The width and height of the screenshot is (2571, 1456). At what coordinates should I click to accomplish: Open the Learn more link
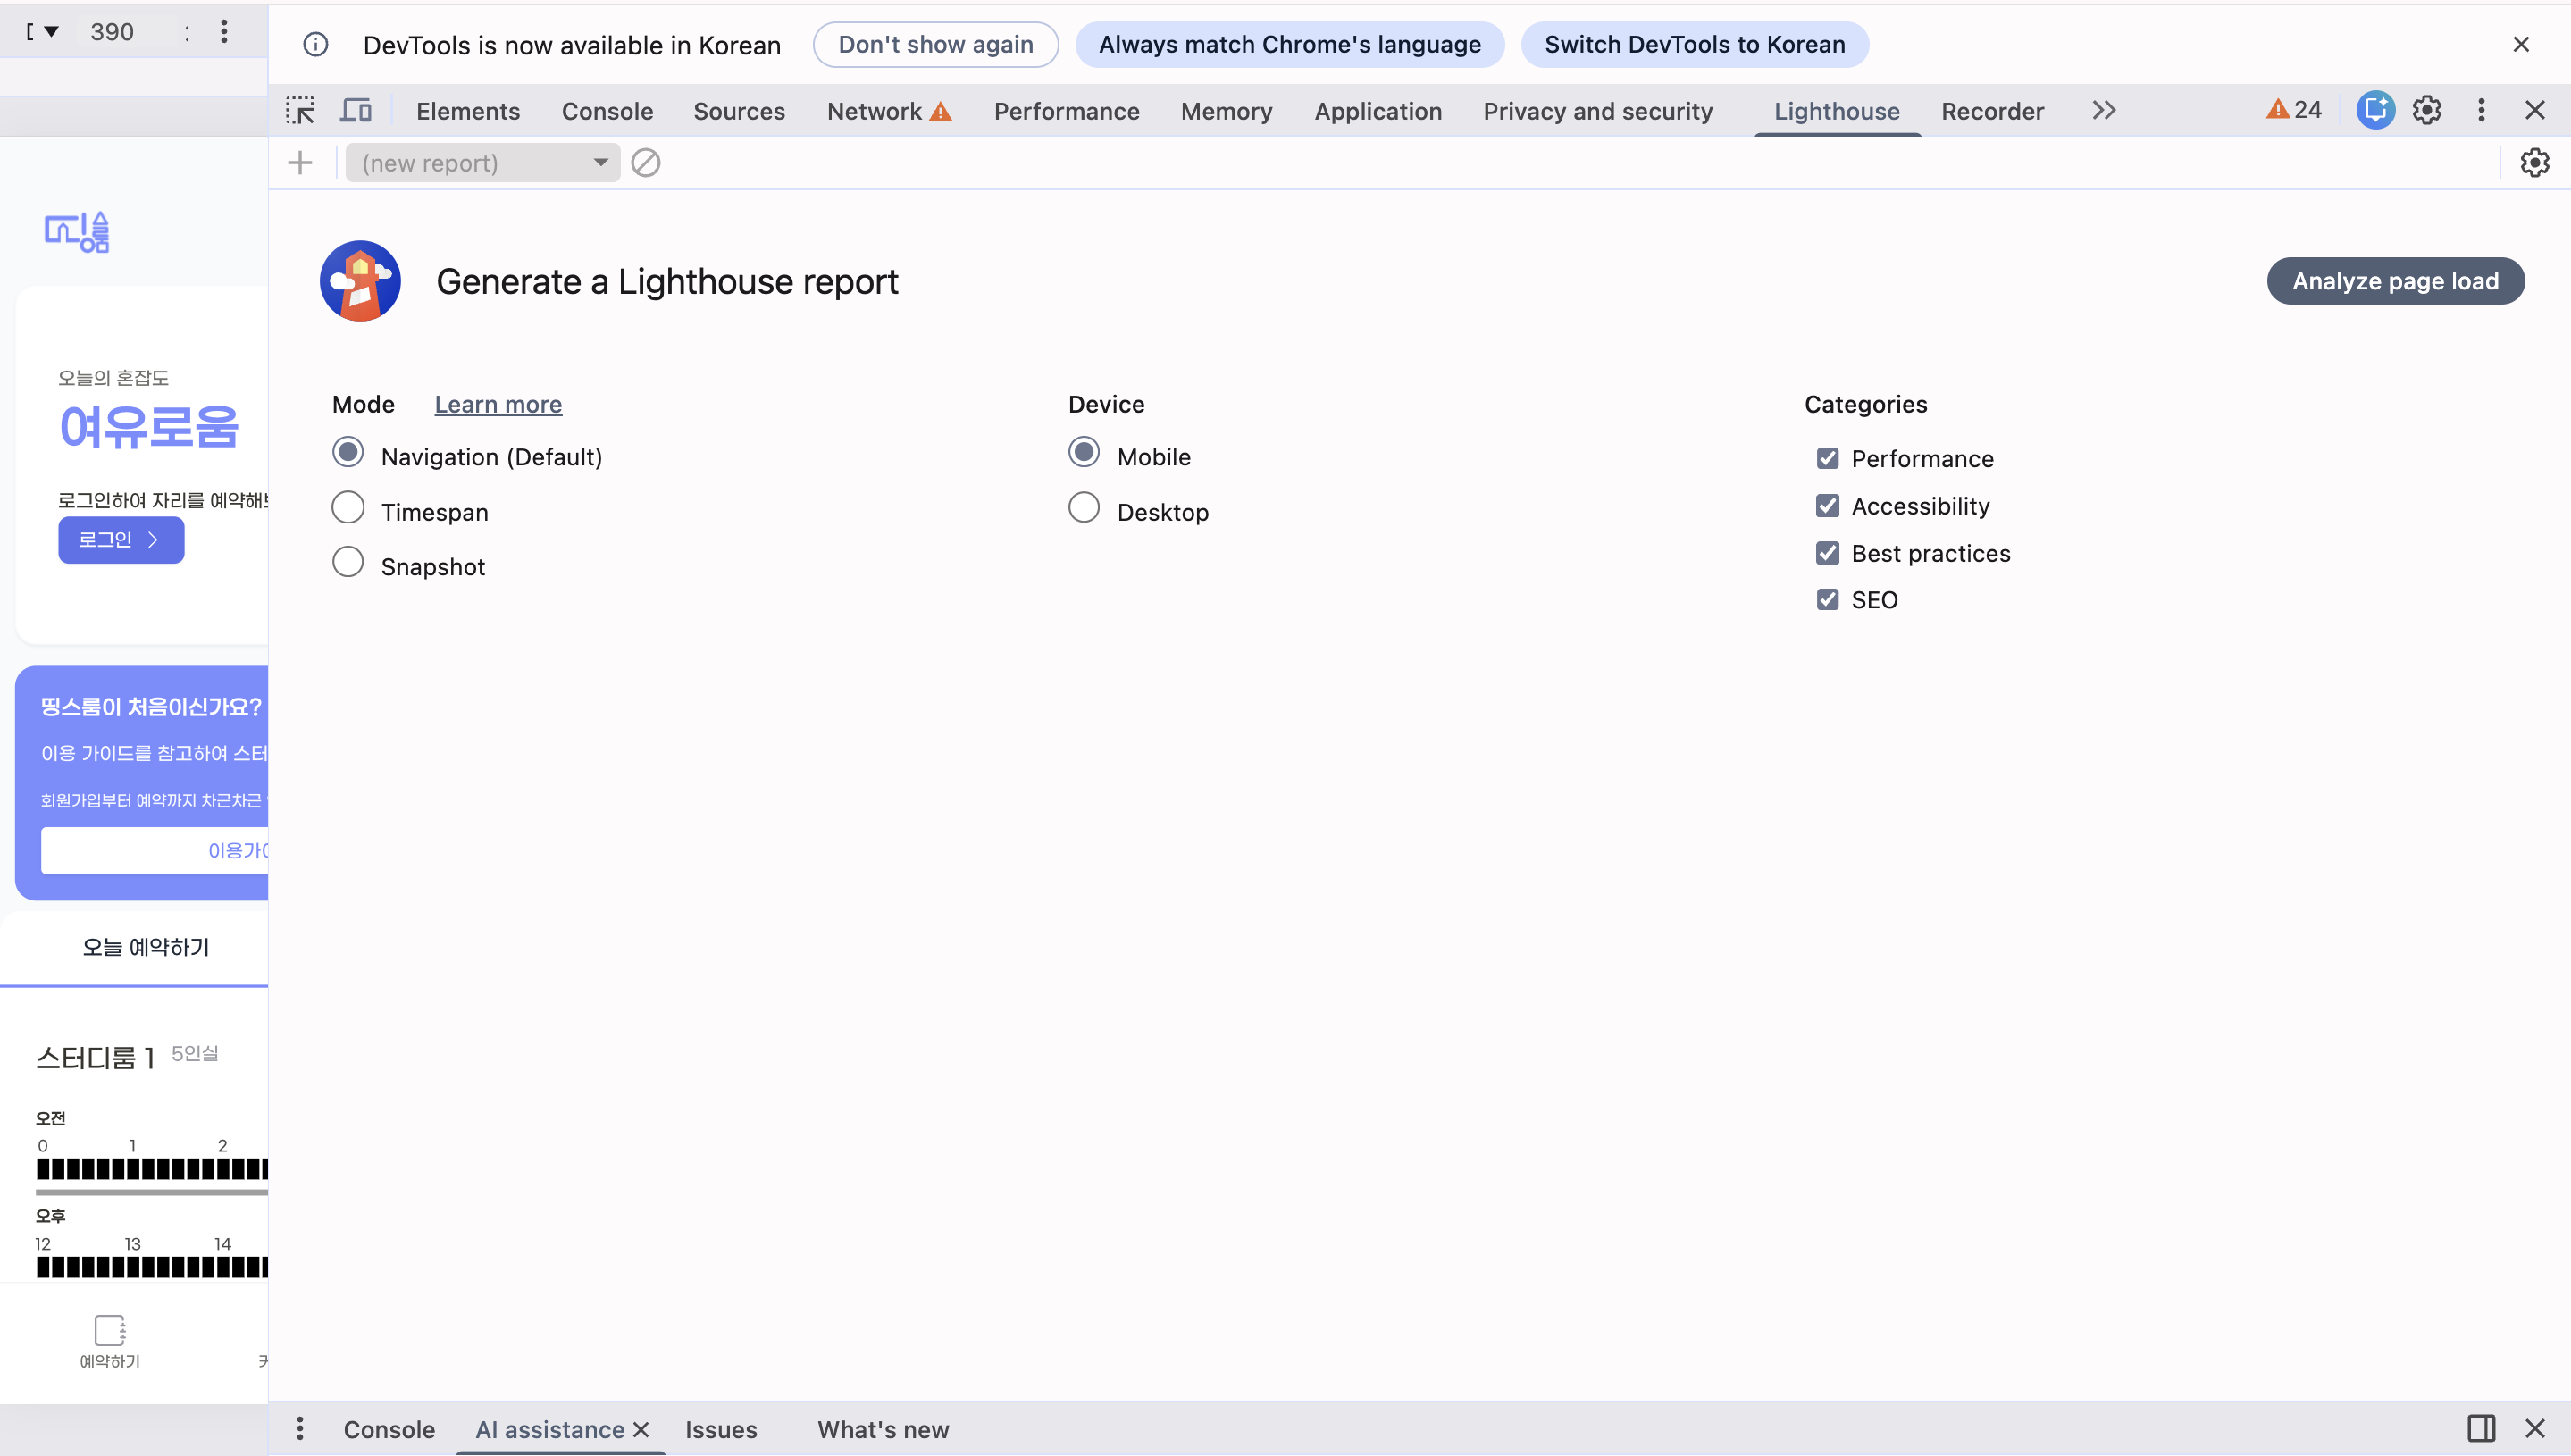[498, 404]
